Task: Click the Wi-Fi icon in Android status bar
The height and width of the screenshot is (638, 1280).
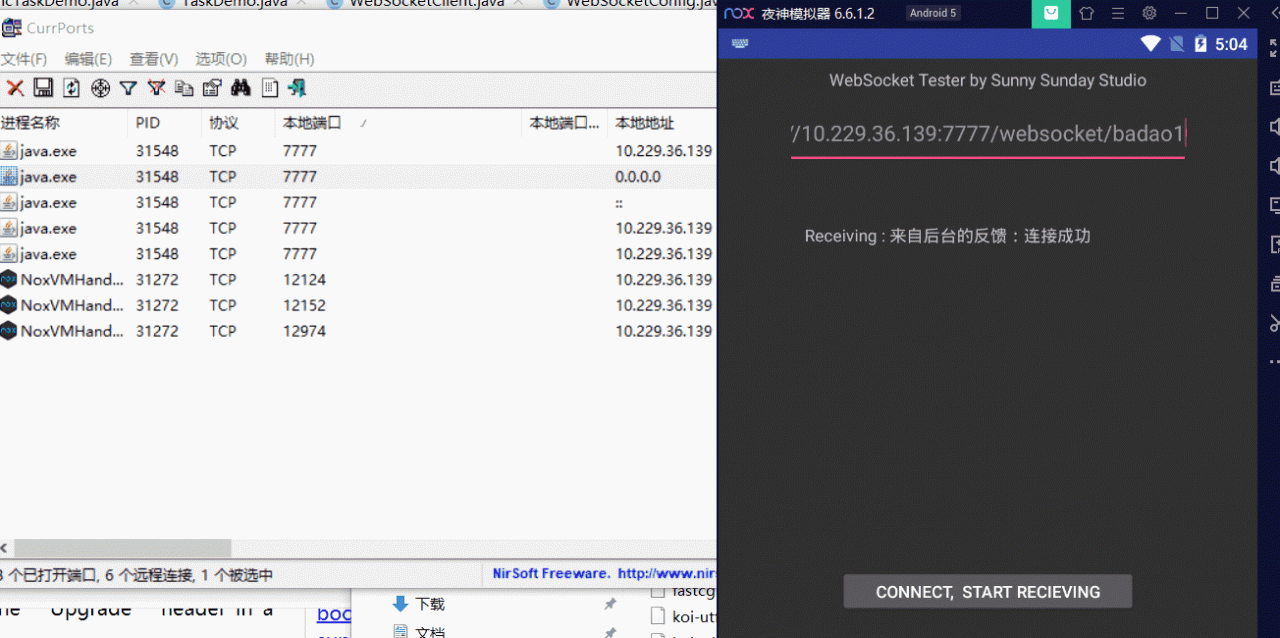Action: coord(1151,44)
